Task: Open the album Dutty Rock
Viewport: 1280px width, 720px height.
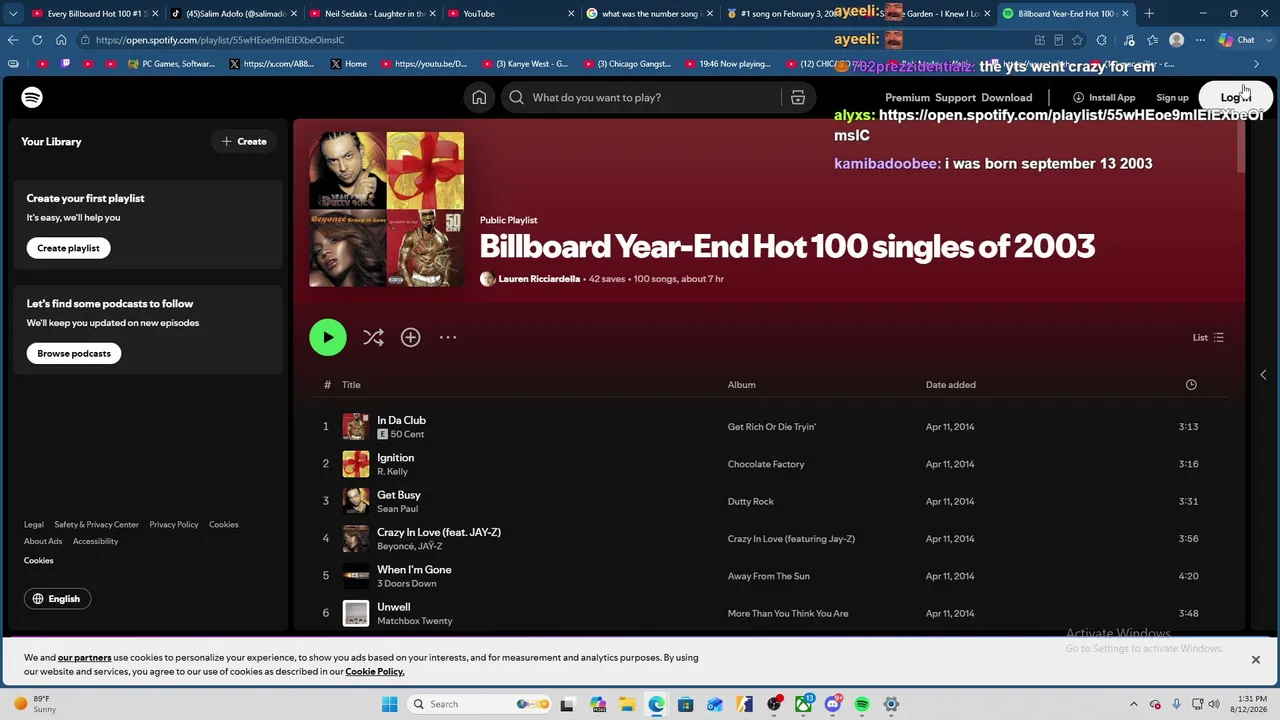Action: [751, 502]
